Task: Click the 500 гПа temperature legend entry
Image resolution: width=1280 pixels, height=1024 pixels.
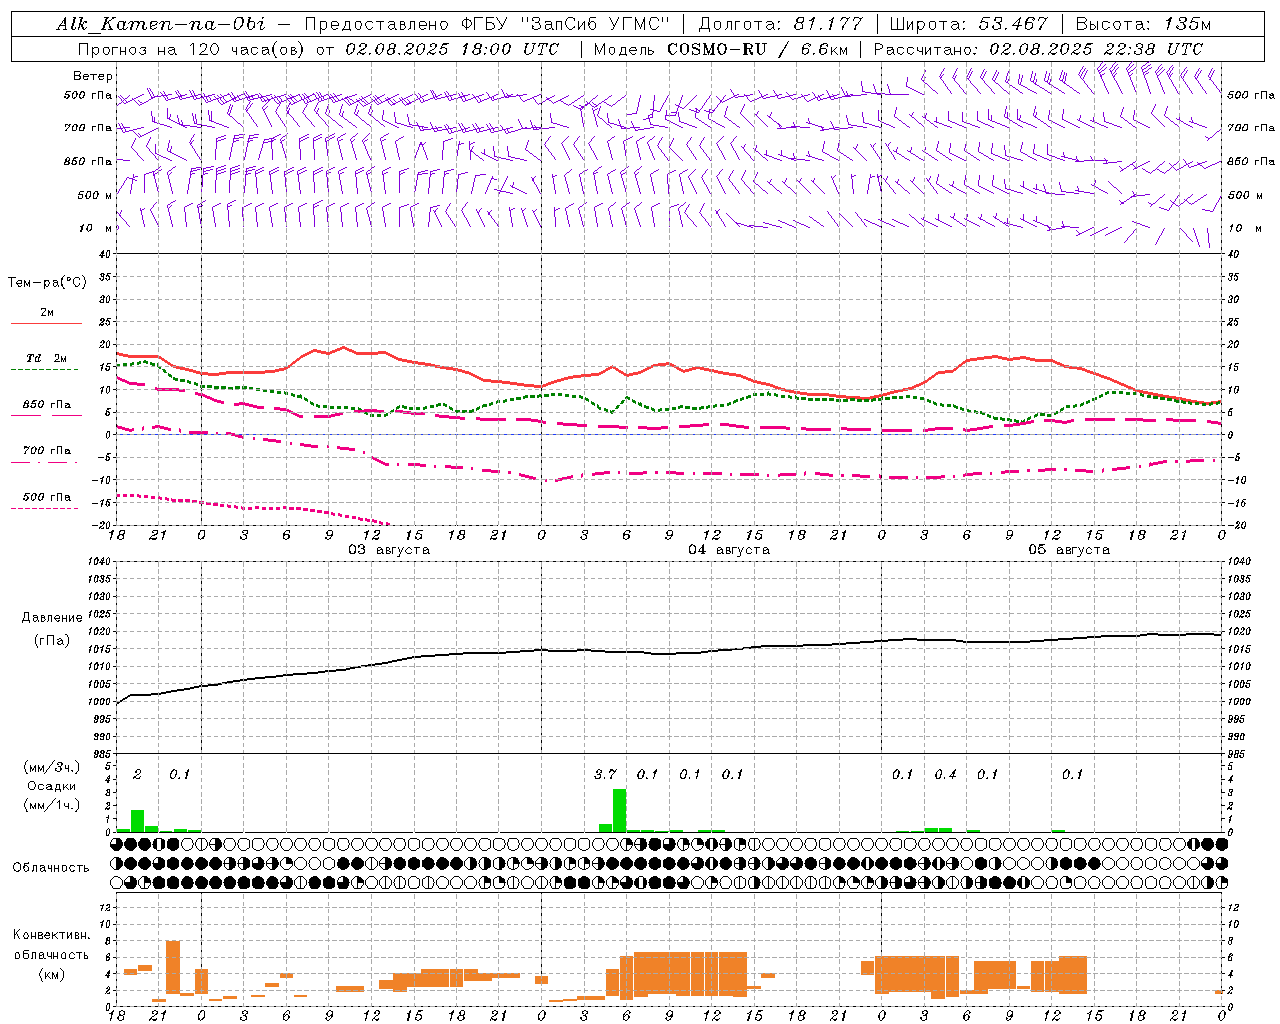Action: click(46, 497)
